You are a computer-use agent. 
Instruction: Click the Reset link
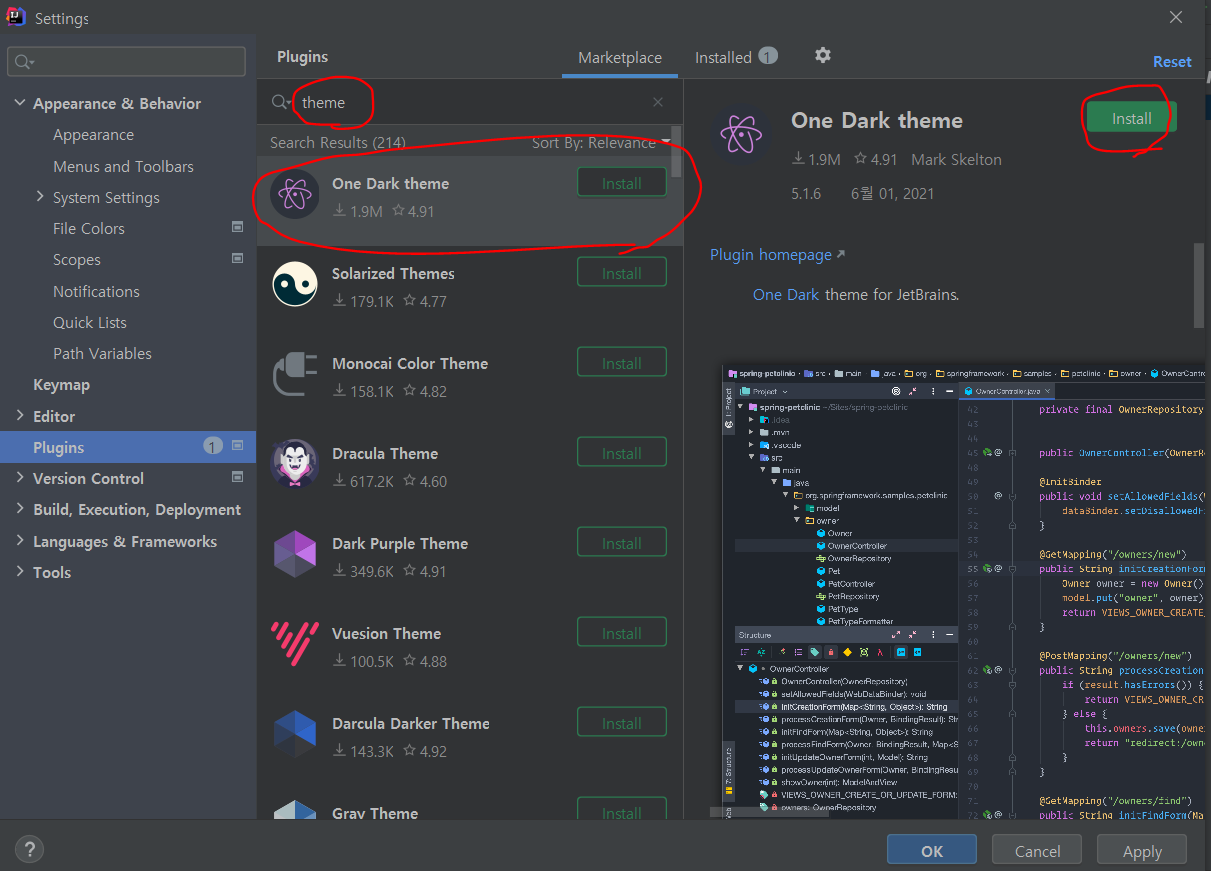[1172, 61]
